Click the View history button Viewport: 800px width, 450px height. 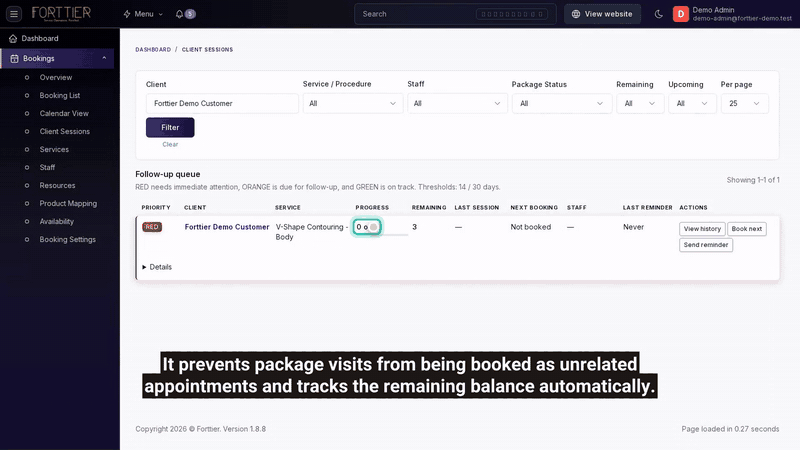pyautogui.click(x=702, y=229)
